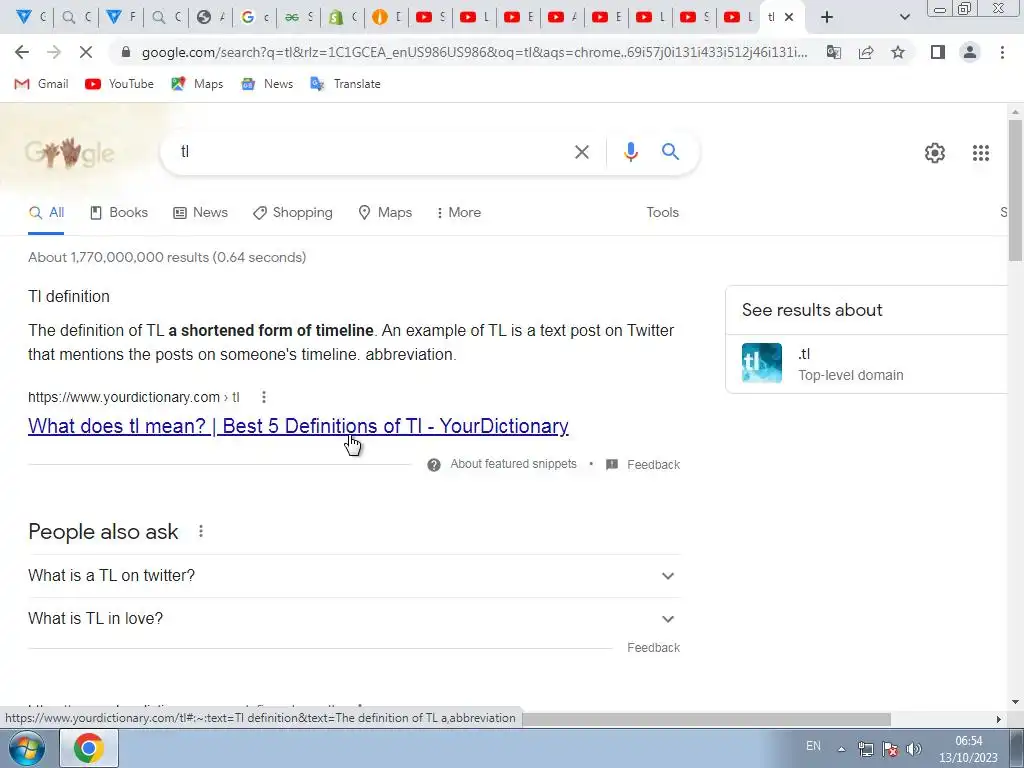Show hidden system tray icons
This screenshot has height=768, width=1024.
[x=842, y=749]
